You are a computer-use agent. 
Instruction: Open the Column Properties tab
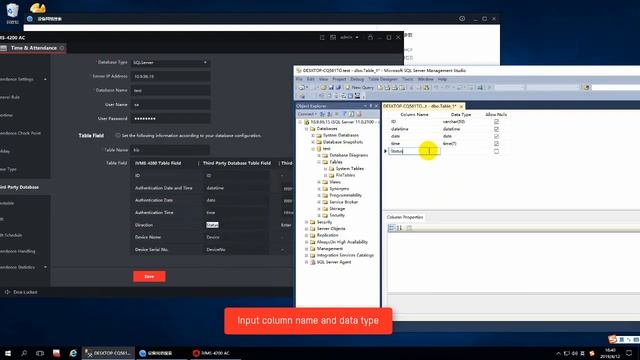point(404,217)
